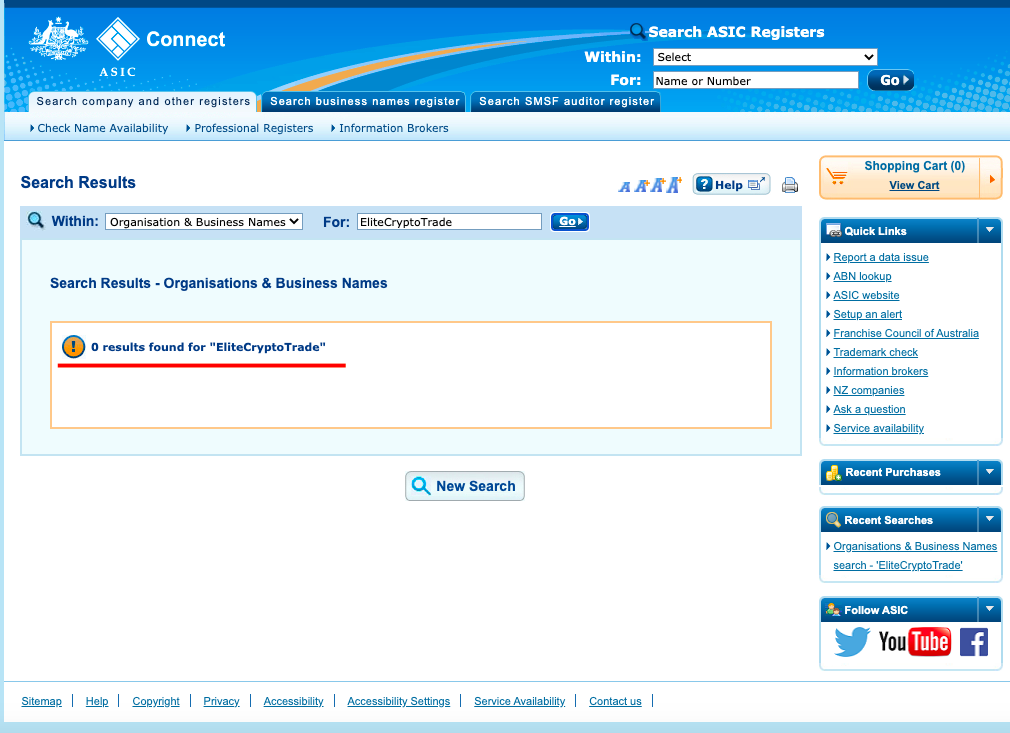
Task: Open Accessibility Settings footer link
Action: tap(398, 701)
